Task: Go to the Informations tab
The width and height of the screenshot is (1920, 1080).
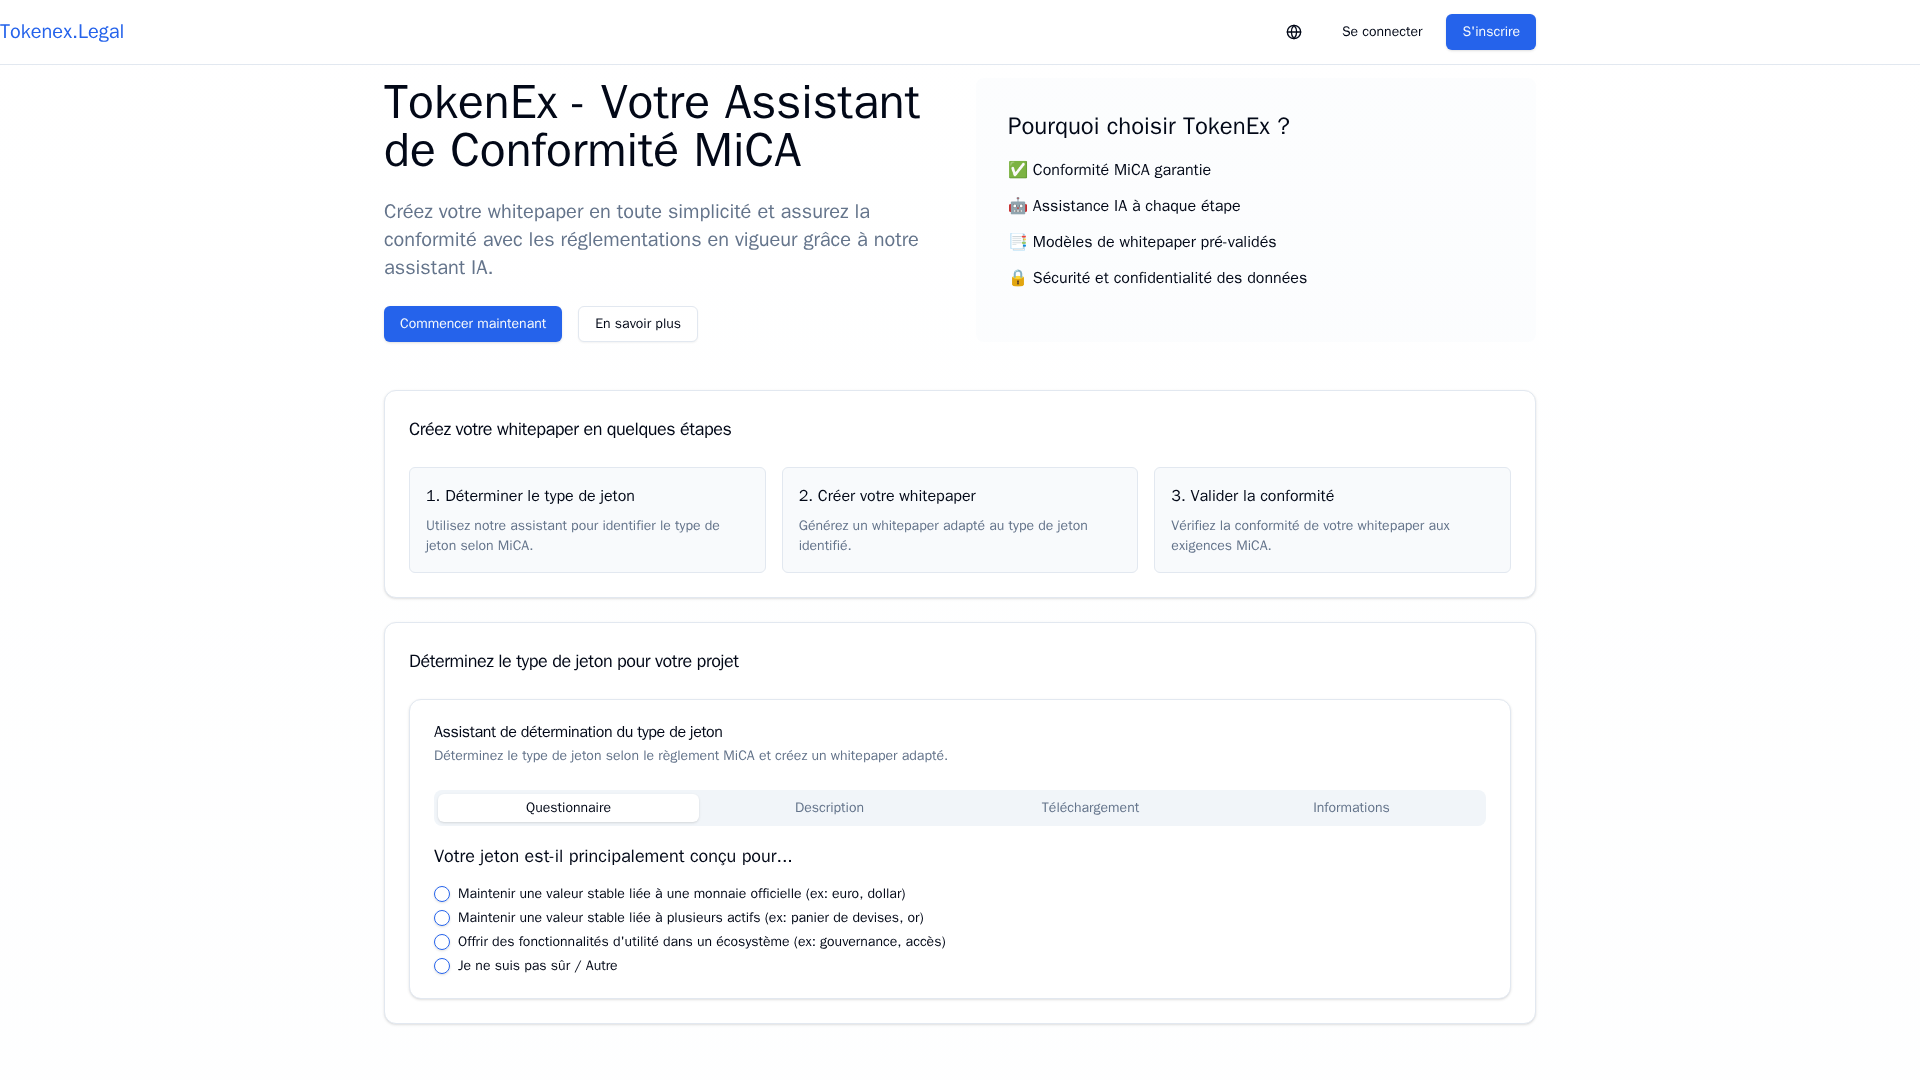Action: (1350, 808)
